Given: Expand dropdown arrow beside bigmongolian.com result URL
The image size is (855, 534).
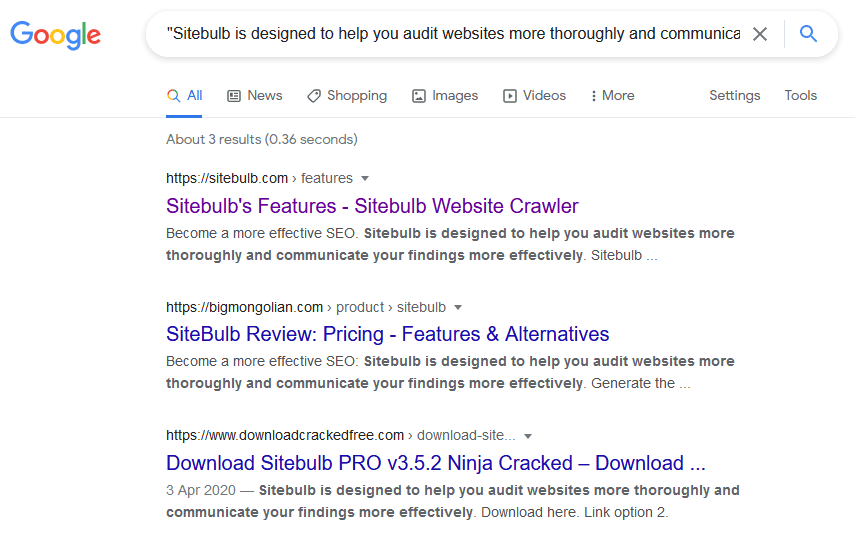Looking at the screenshot, I should (x=458, y=308).
